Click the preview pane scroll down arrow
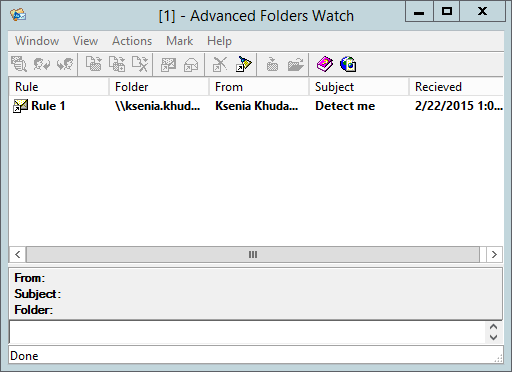Viewport: 512px width, 372px height. (494, 337)
